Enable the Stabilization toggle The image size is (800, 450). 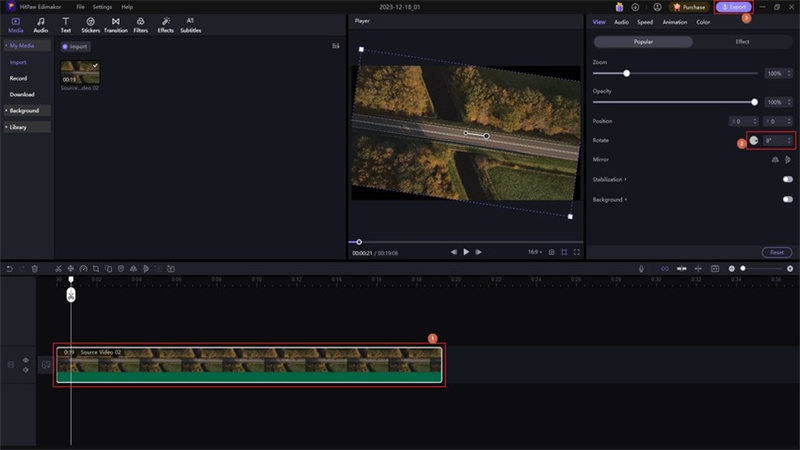coord(787,179)
